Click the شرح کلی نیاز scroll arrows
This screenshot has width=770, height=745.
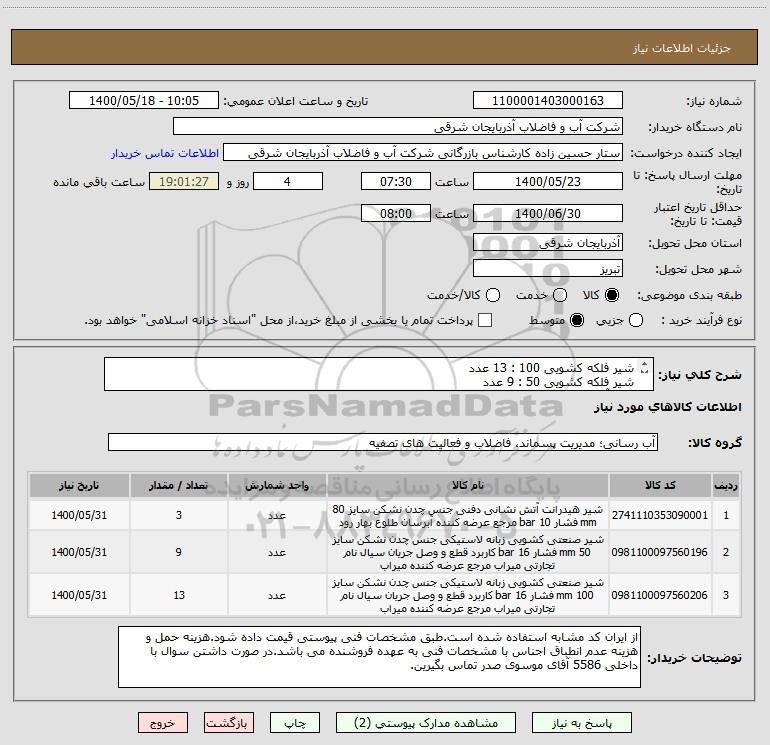(x=645, y=368)
